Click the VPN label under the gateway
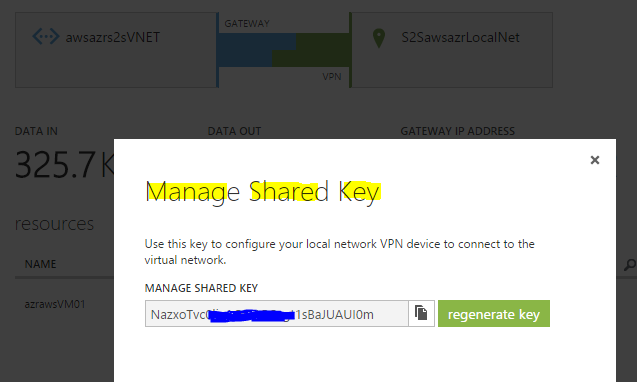This screenshot has height=382, width=637. (332, 77)
